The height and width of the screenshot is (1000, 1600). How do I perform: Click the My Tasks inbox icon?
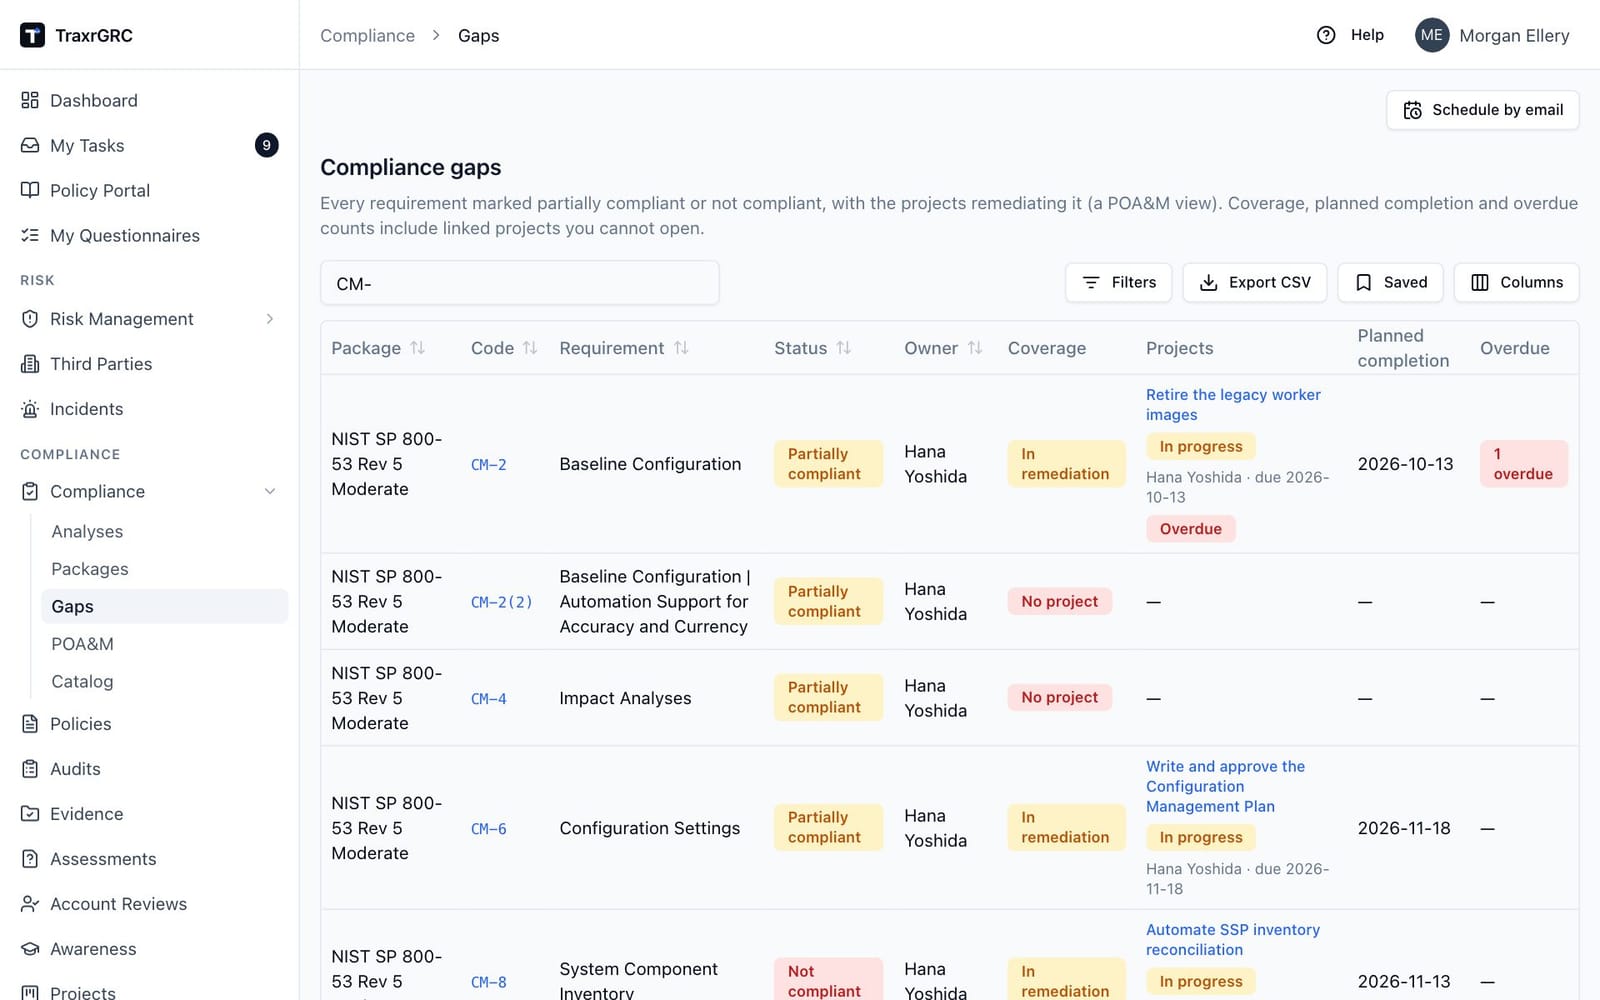click(x=30, y=145)
